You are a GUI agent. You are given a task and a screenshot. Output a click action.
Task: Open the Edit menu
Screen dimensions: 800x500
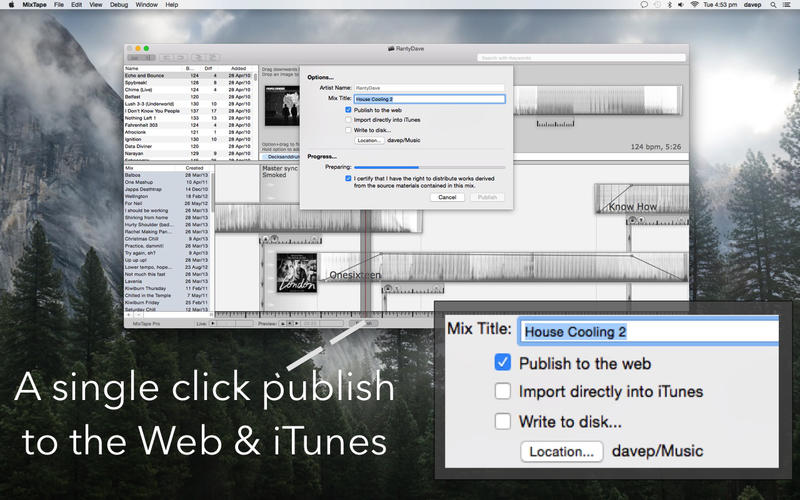click(x=77, y=5)
